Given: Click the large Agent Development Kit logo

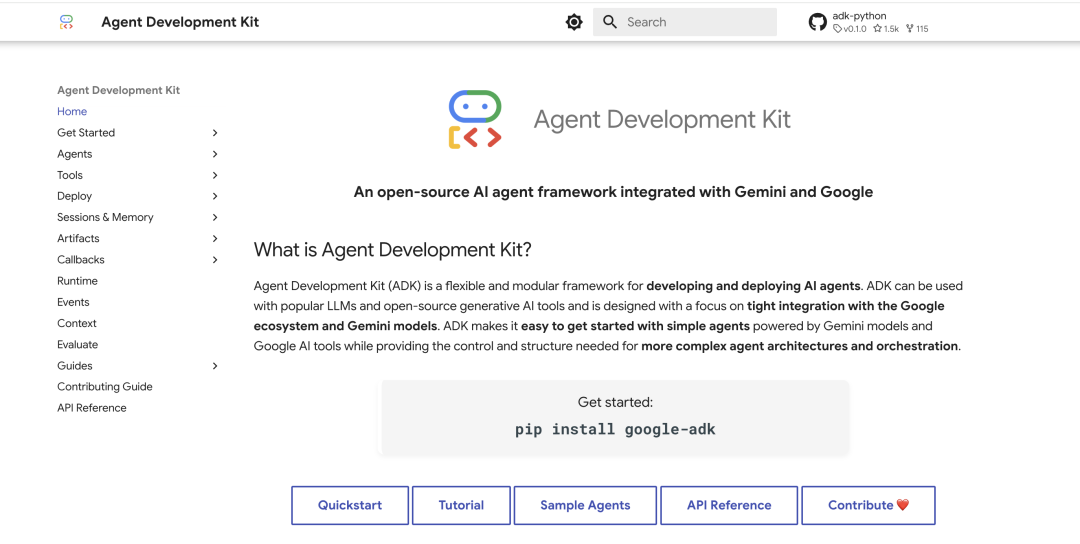Looking at the screenshot, I should click(x=475, y=120).
